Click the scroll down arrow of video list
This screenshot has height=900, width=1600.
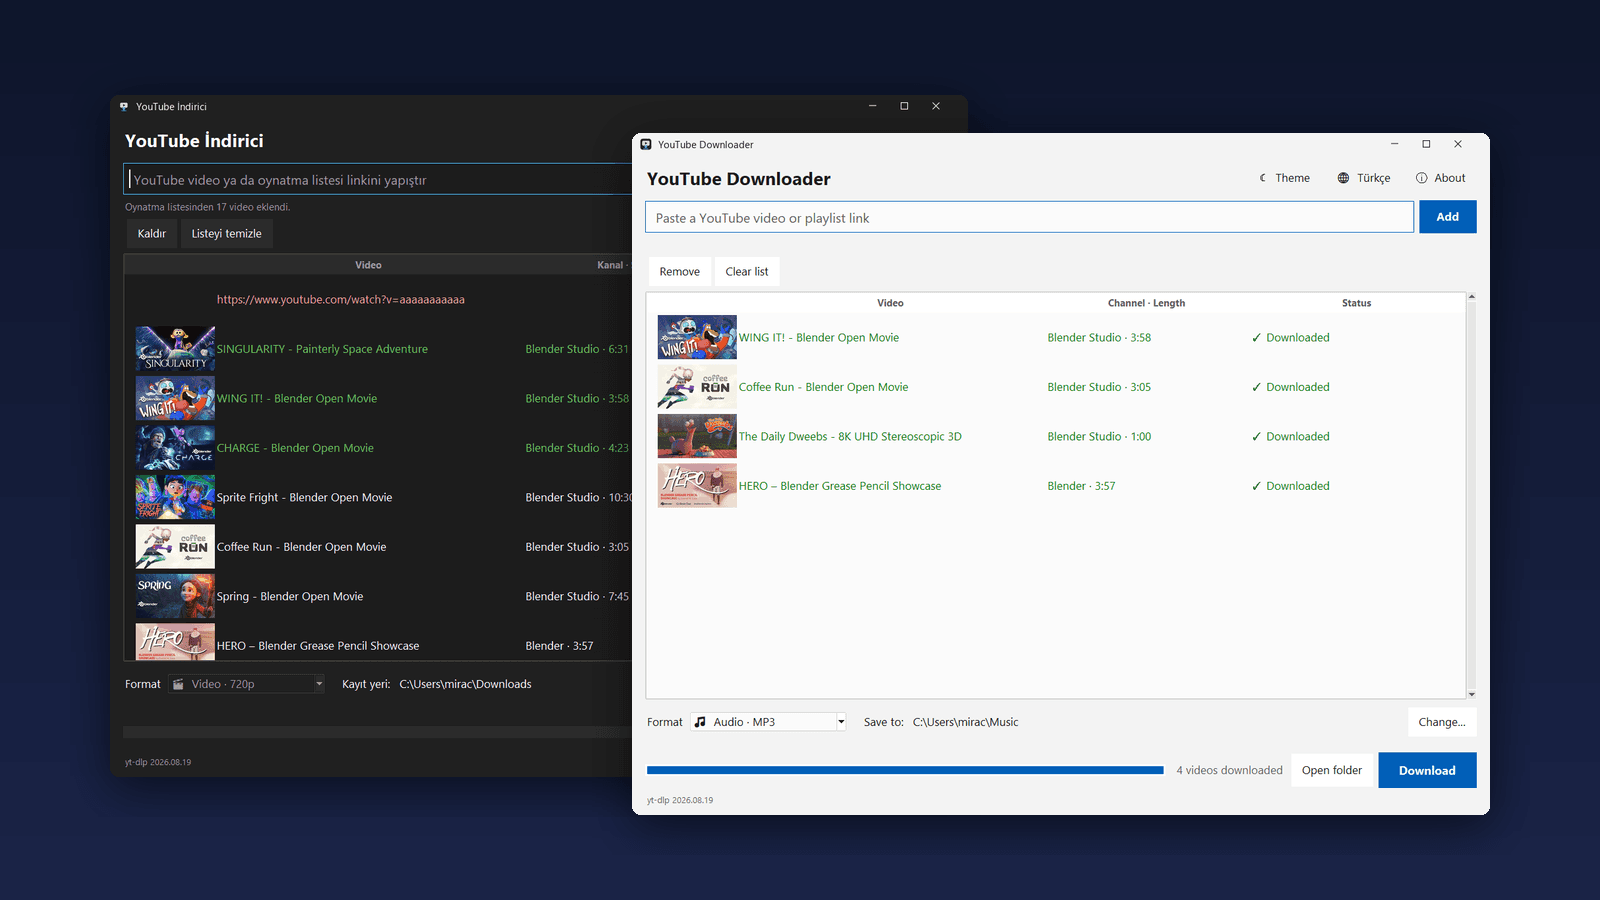1471,693
